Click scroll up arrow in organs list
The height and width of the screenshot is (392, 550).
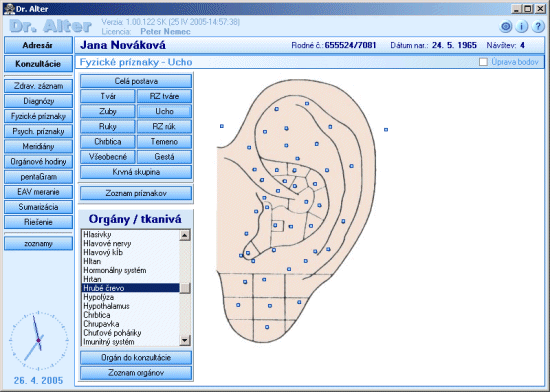[185, 235]
